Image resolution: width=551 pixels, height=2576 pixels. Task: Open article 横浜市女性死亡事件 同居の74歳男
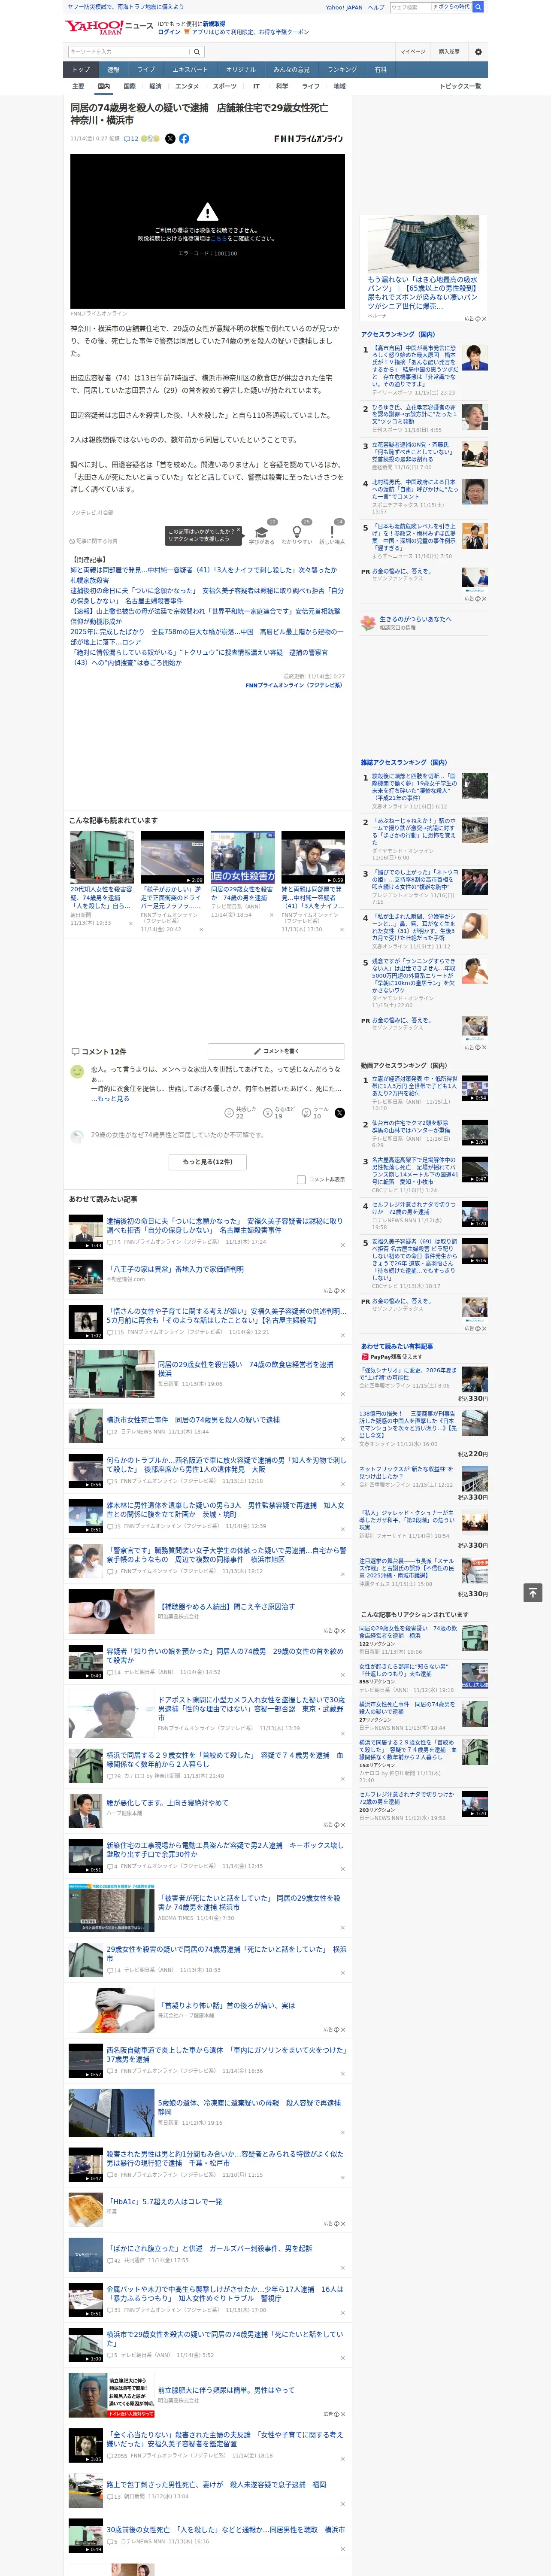(x=193, y=1419)
